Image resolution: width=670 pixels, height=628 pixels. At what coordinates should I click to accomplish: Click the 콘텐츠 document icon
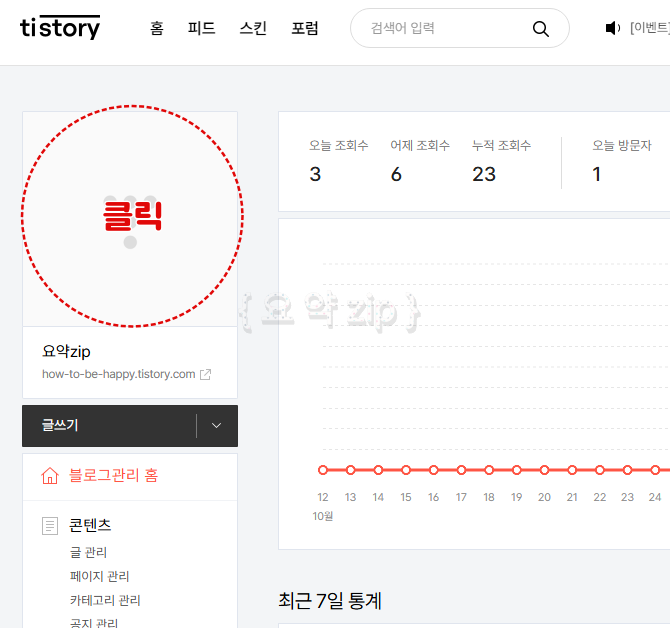coord(50,525)
